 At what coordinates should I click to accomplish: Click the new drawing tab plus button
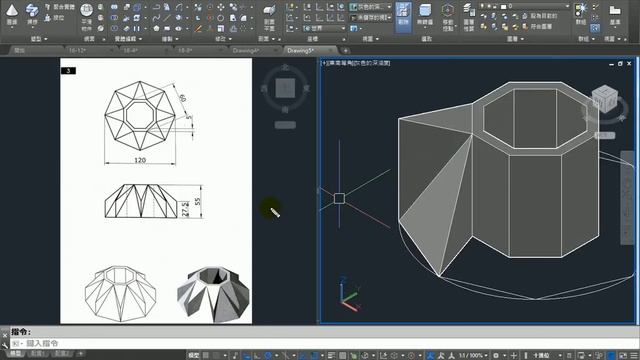click(x=346, y=51)
